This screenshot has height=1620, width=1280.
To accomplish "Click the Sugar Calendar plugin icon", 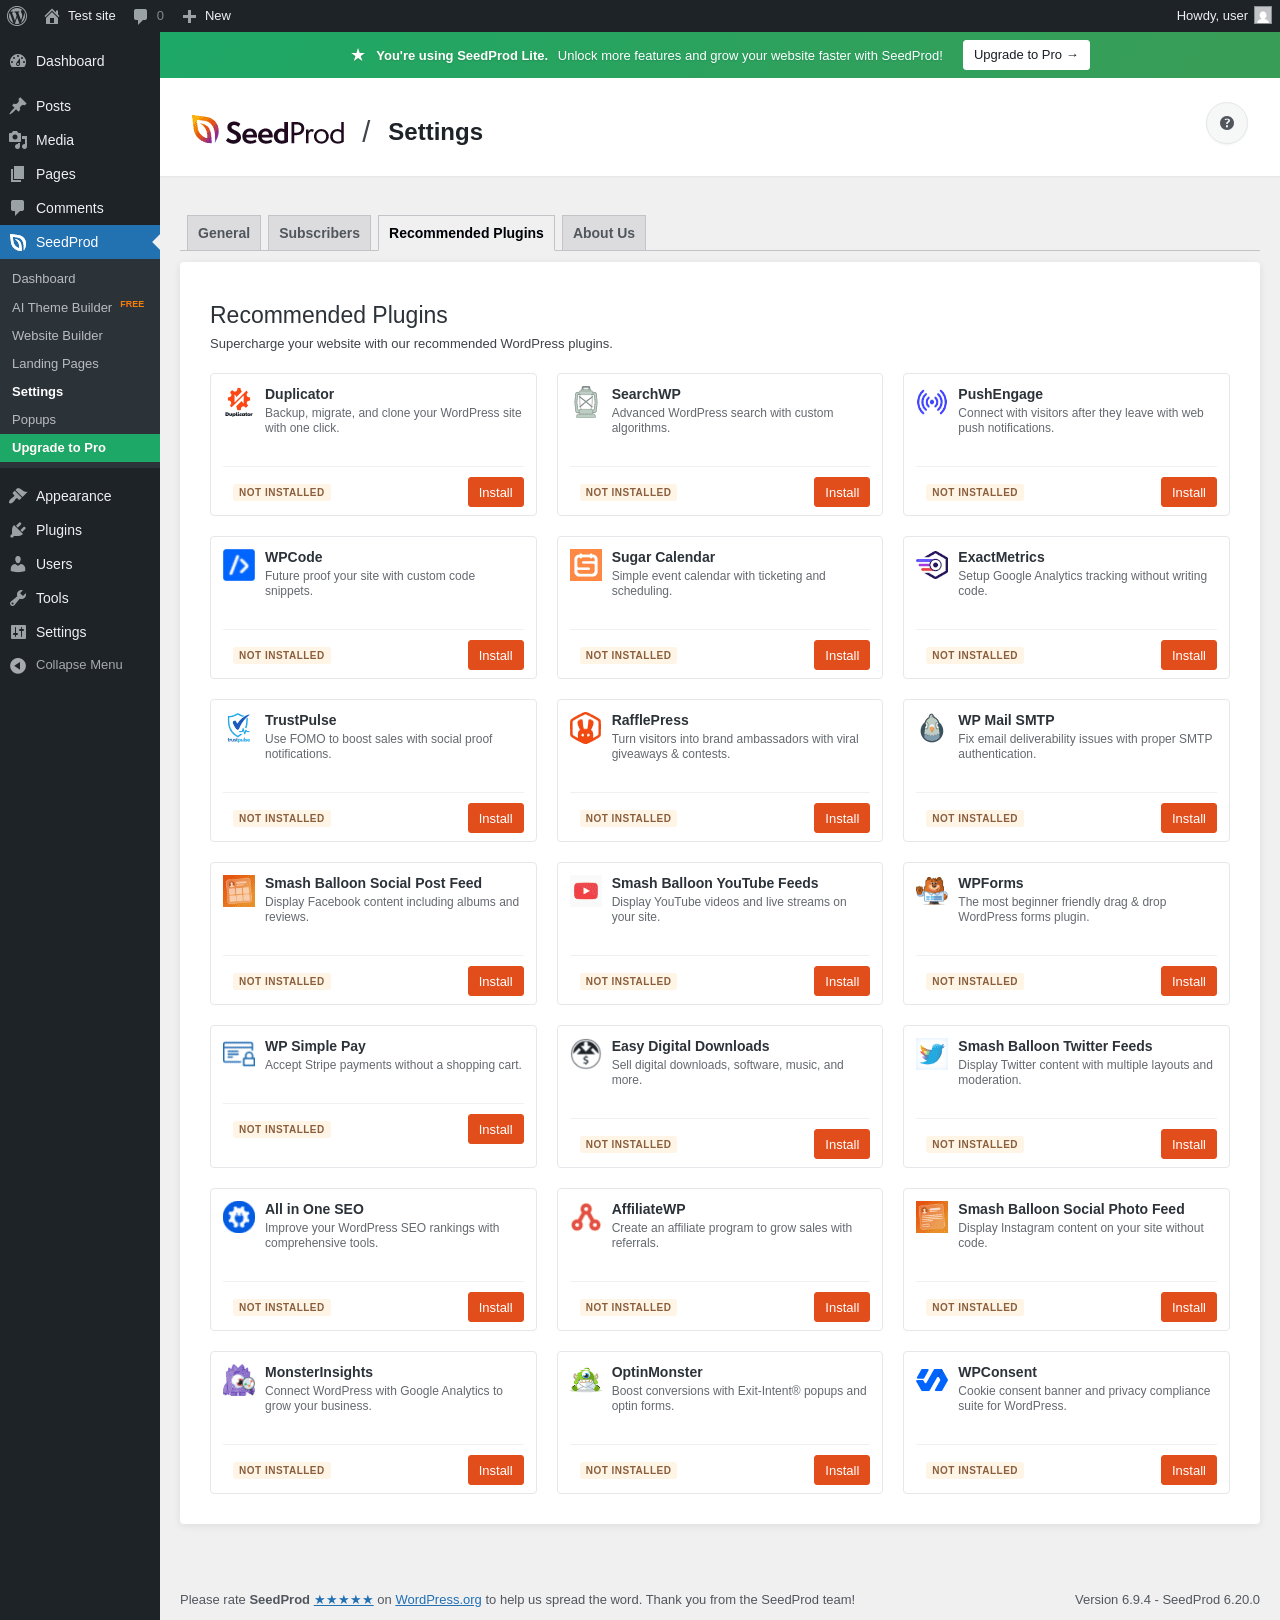I will pos(586,565).
